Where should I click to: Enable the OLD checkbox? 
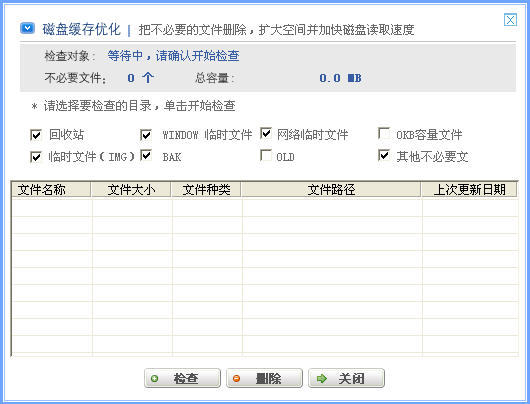click(266, 156)
